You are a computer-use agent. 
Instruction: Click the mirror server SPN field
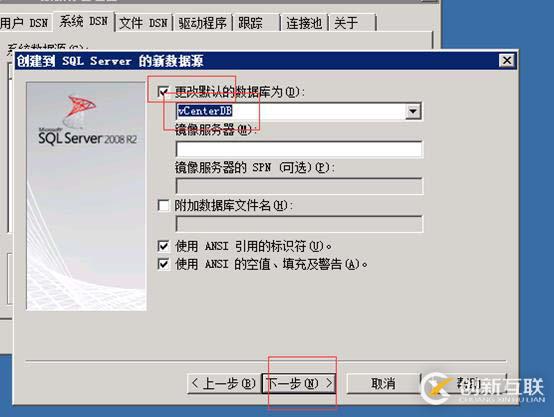(x=299, y=186)
